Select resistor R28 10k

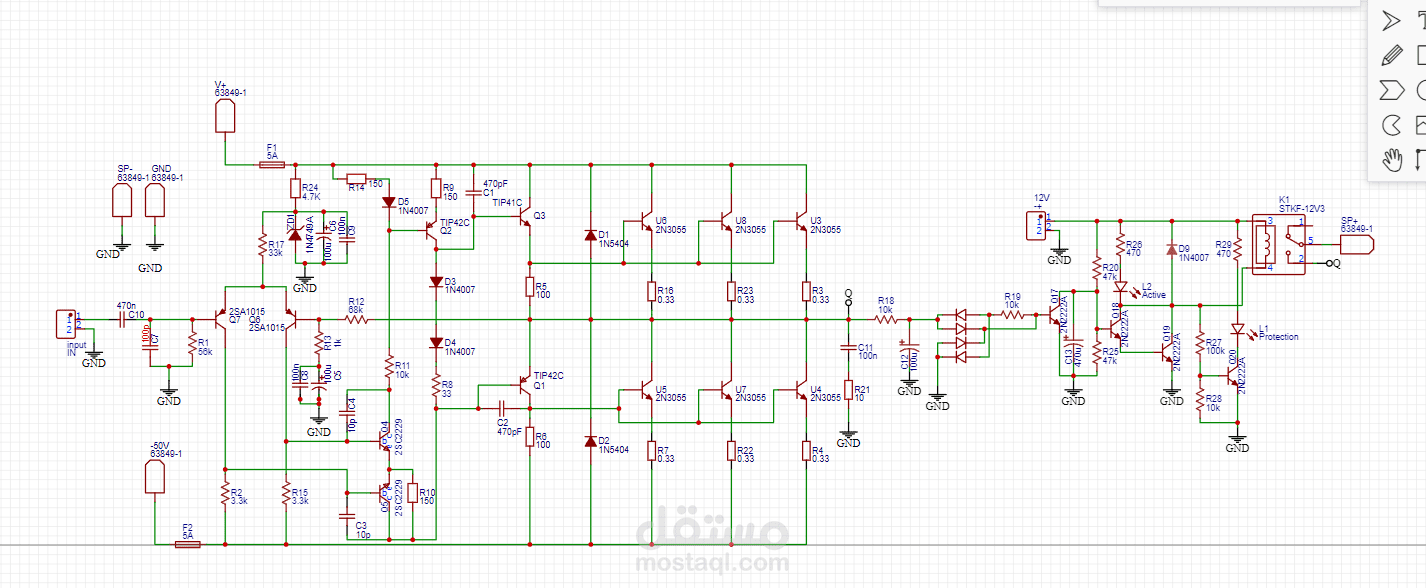point(1200,400)
